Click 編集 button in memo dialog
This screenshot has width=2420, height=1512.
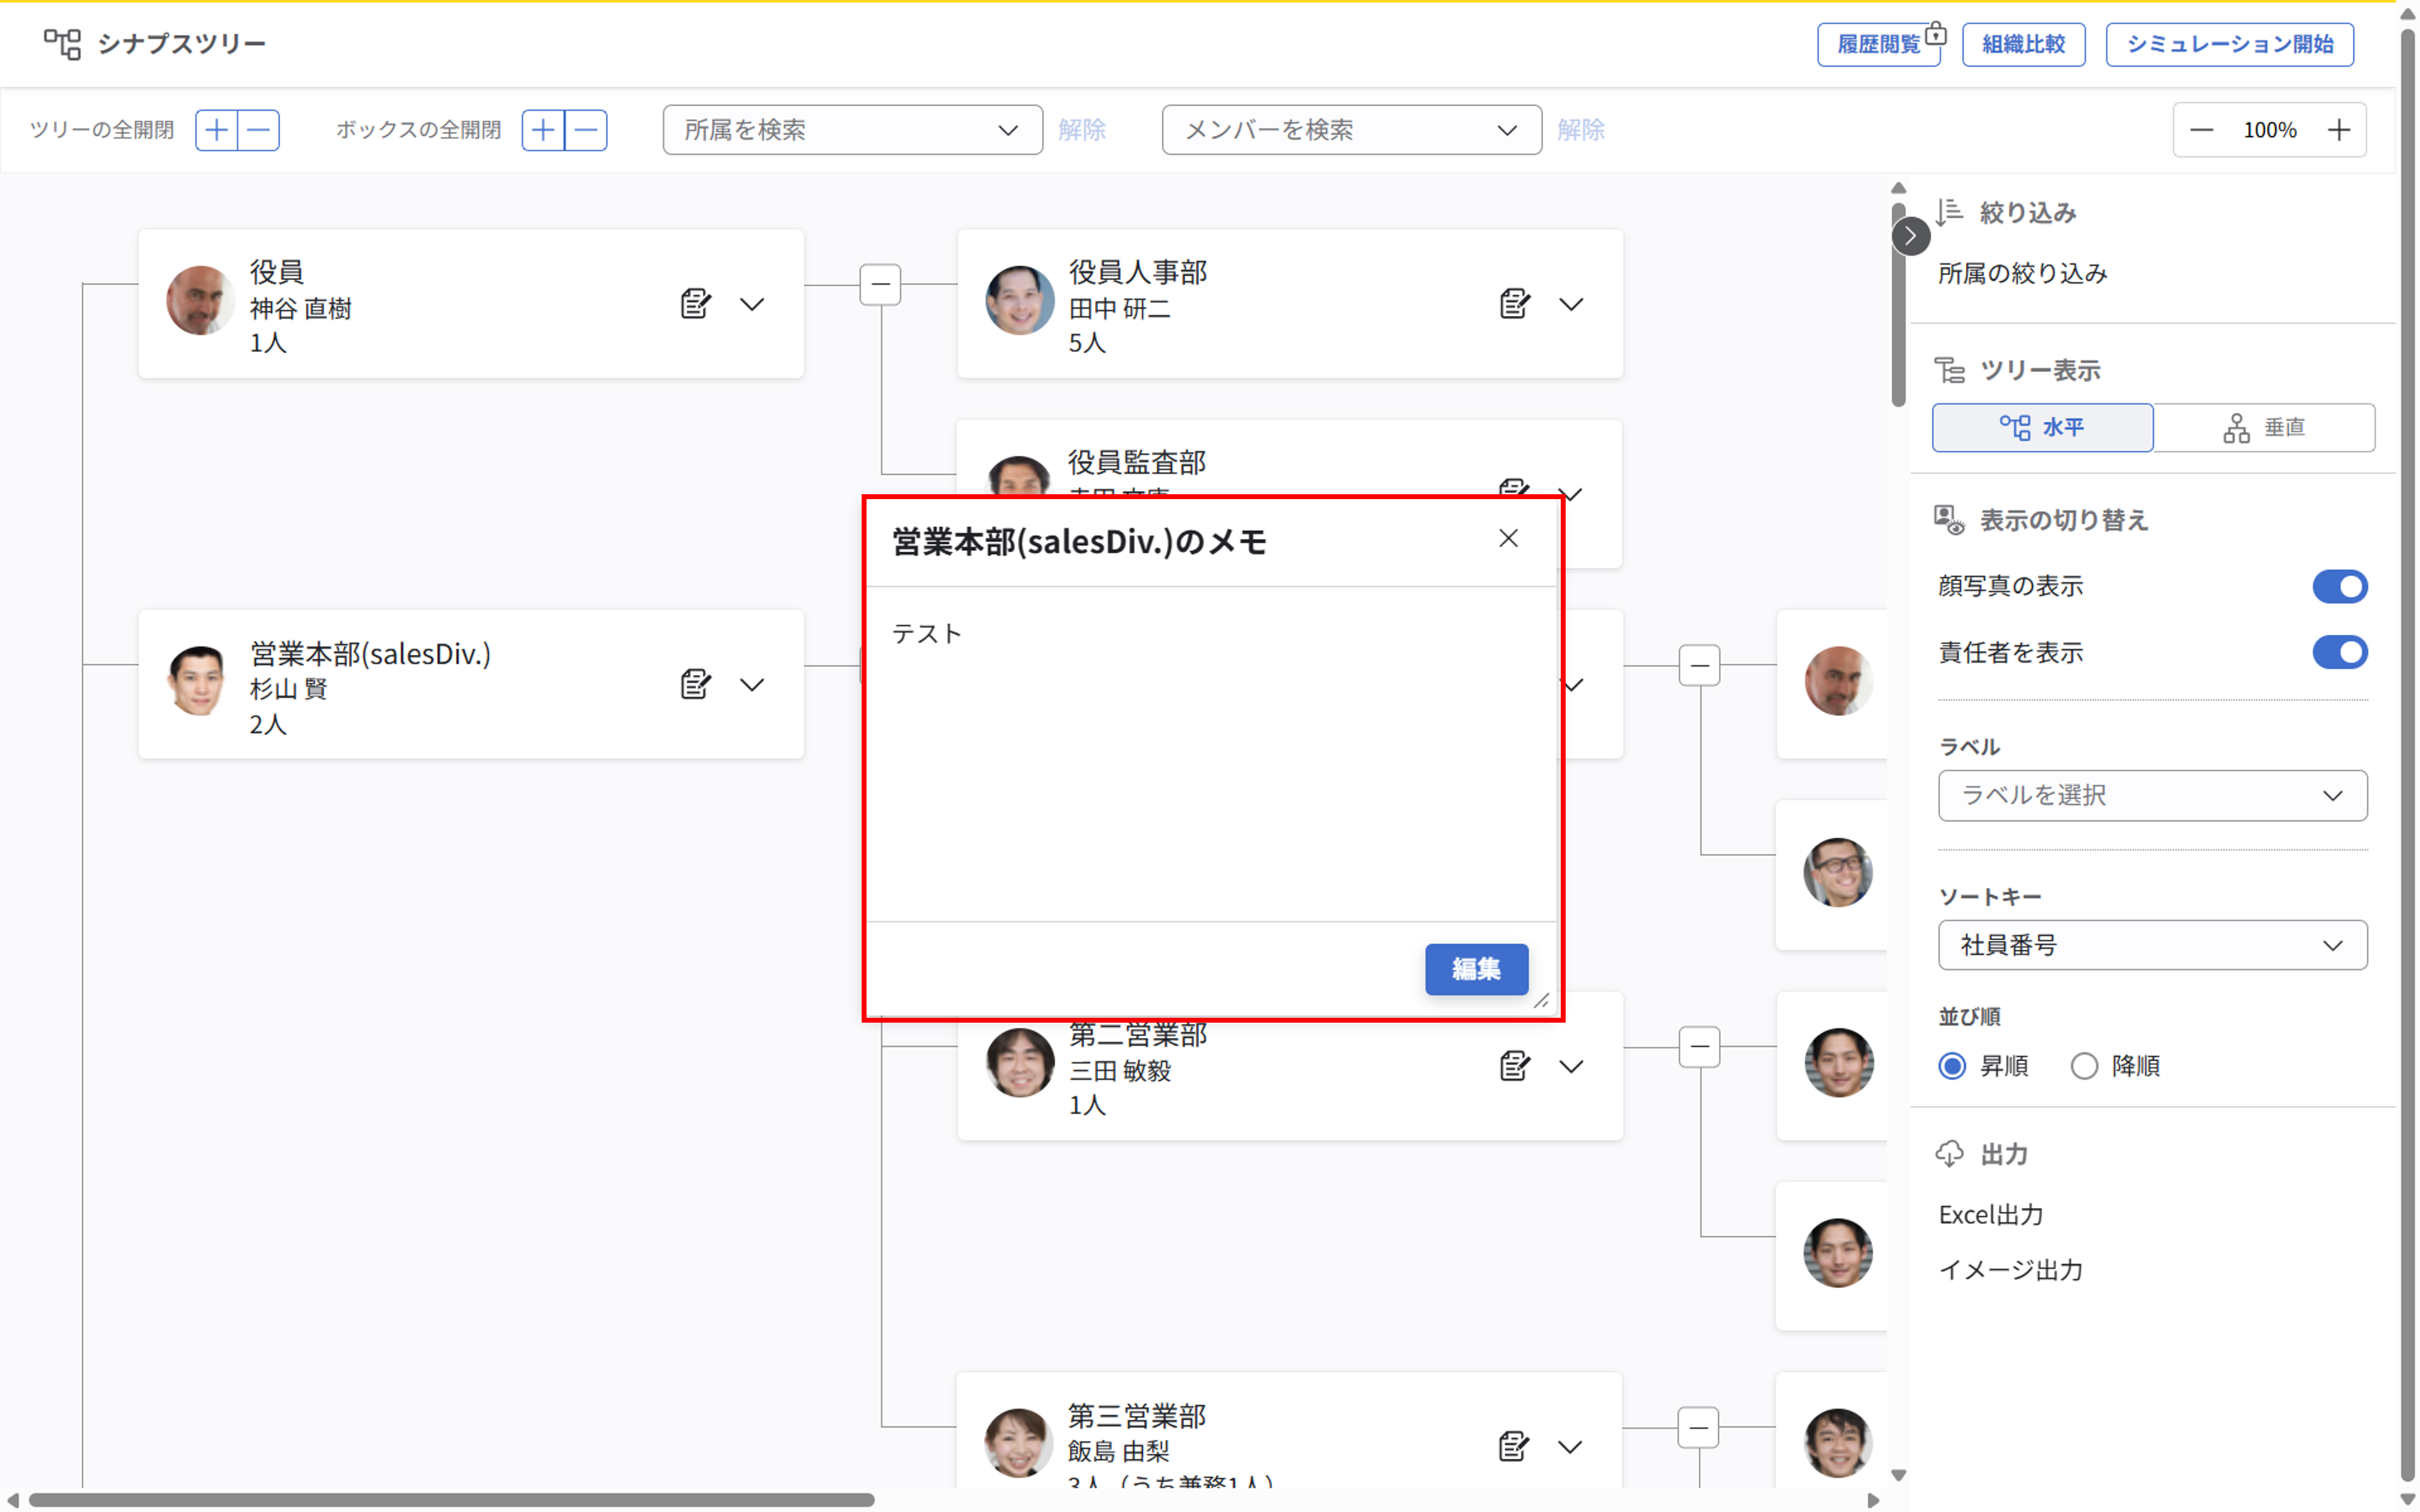coord(1476,969)
